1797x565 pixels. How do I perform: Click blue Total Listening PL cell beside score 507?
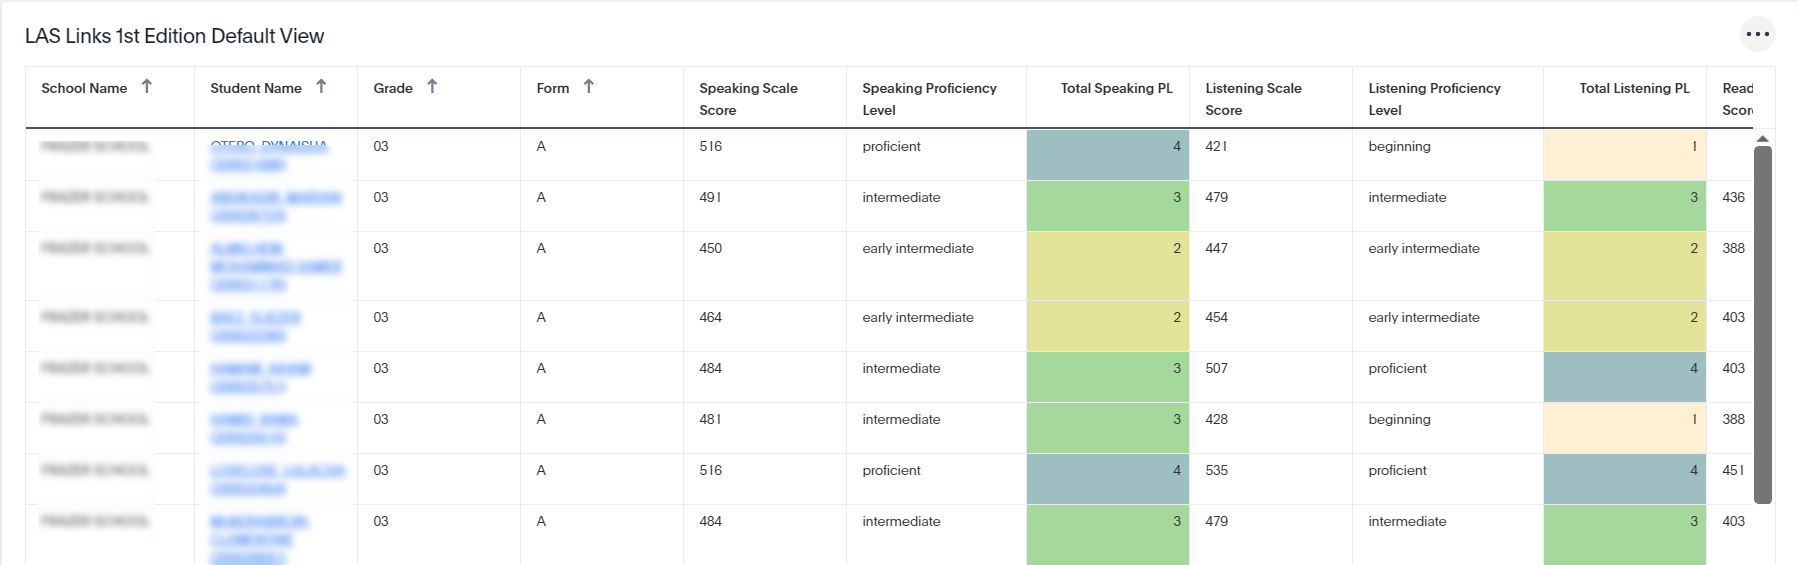point(1624,377)
